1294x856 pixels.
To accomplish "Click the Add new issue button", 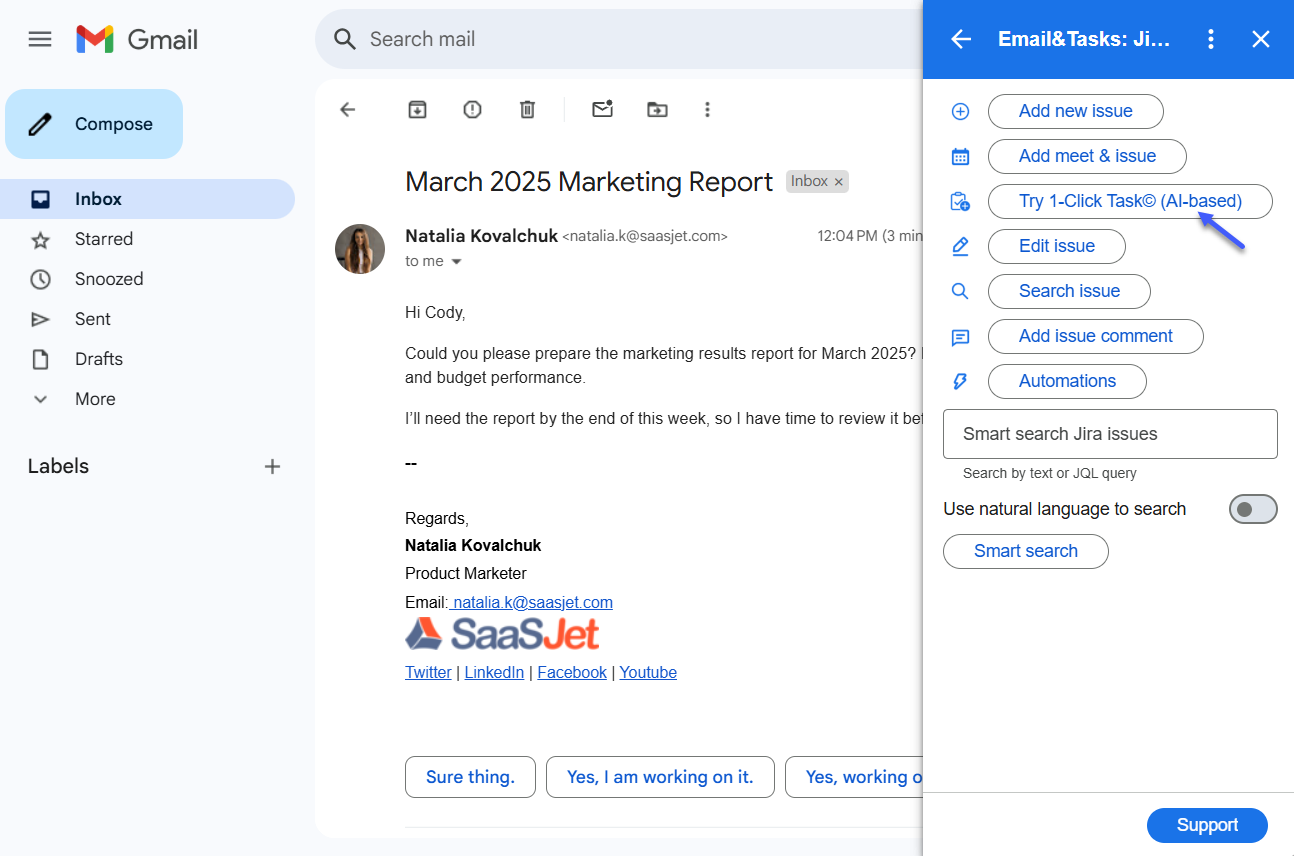I will [x=1075, y=111].
